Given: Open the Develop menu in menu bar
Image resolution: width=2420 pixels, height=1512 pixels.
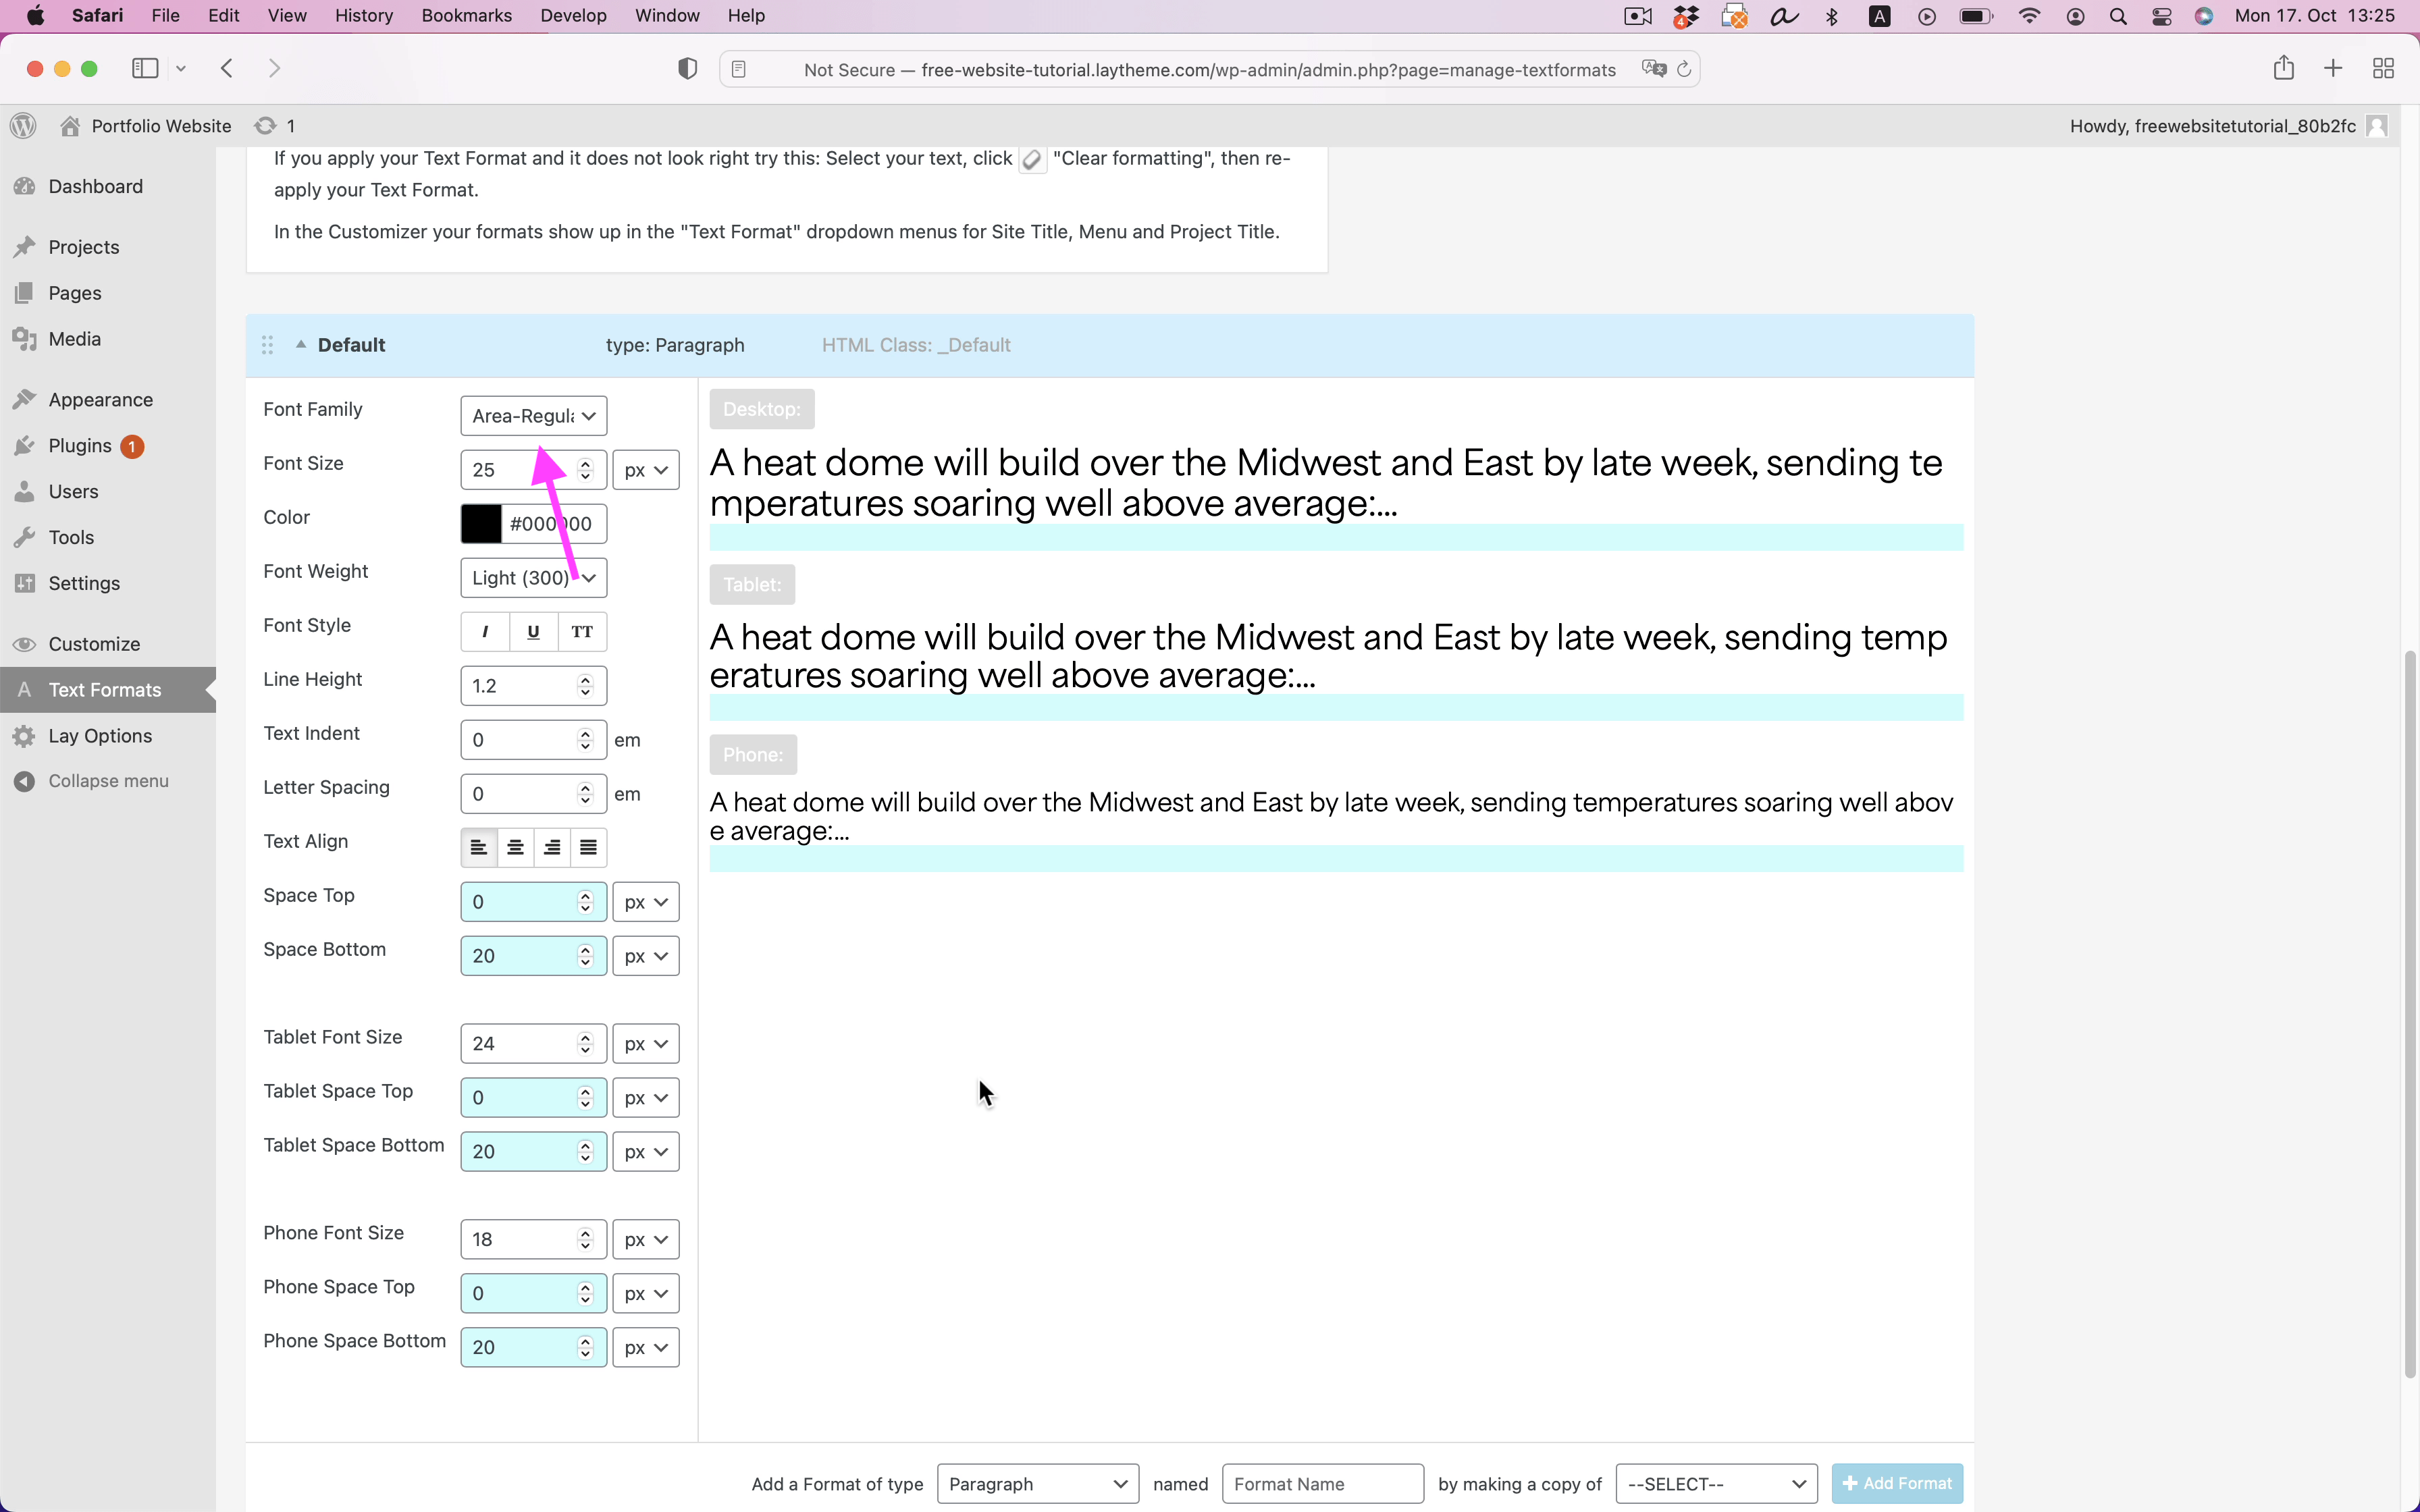Looking at the screenshot, I should (573, 16).
